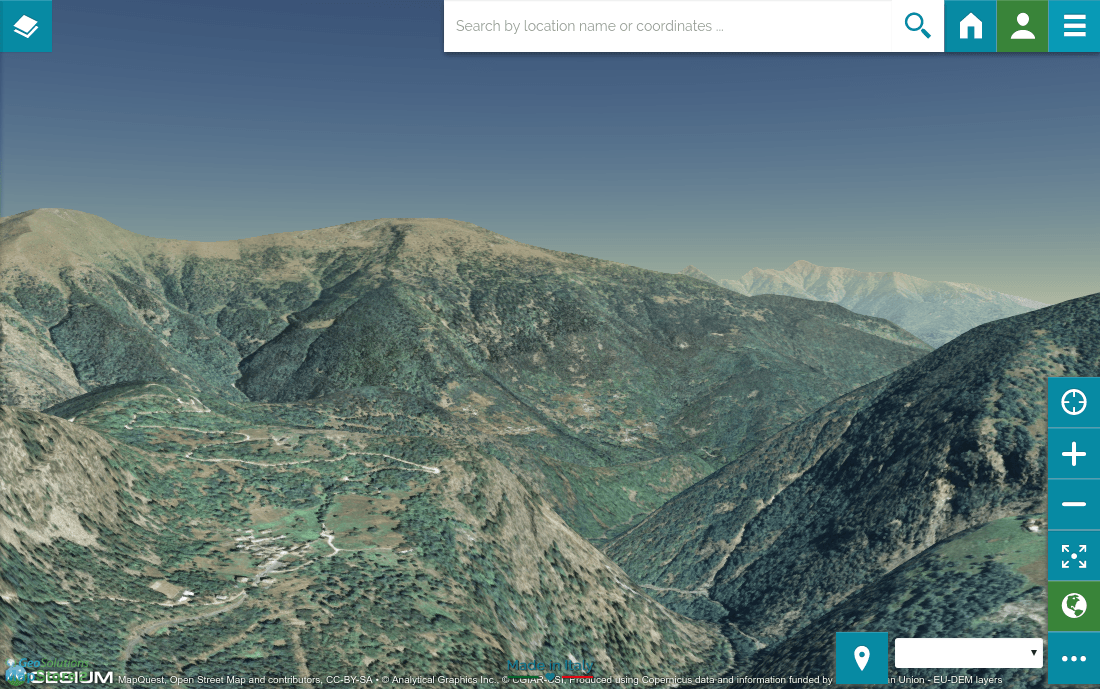Locate my position with crosshair button
The height and width of the screenshot is (689, 1100).
point(1073,403)
